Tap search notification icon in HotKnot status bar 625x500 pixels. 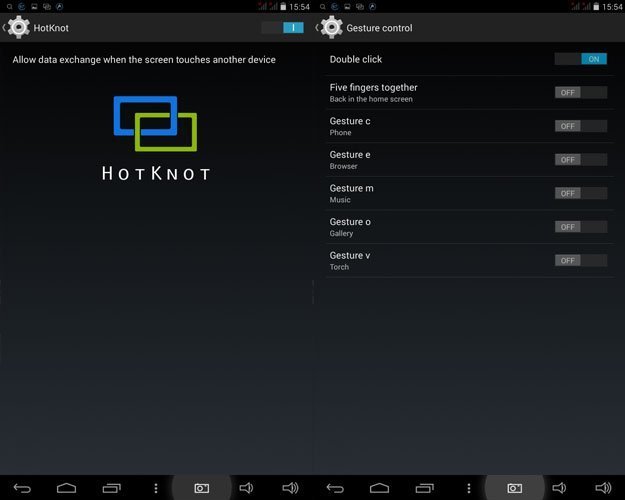tap(9, 6)
